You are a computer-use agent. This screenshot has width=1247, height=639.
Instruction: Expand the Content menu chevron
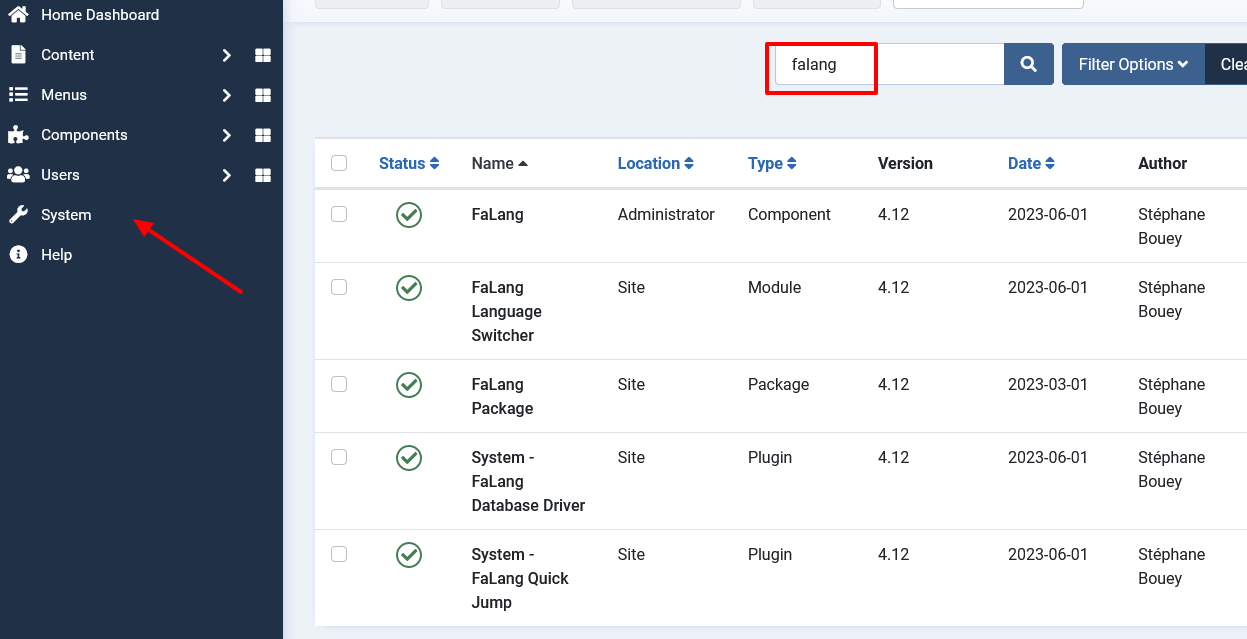point(227,55)
